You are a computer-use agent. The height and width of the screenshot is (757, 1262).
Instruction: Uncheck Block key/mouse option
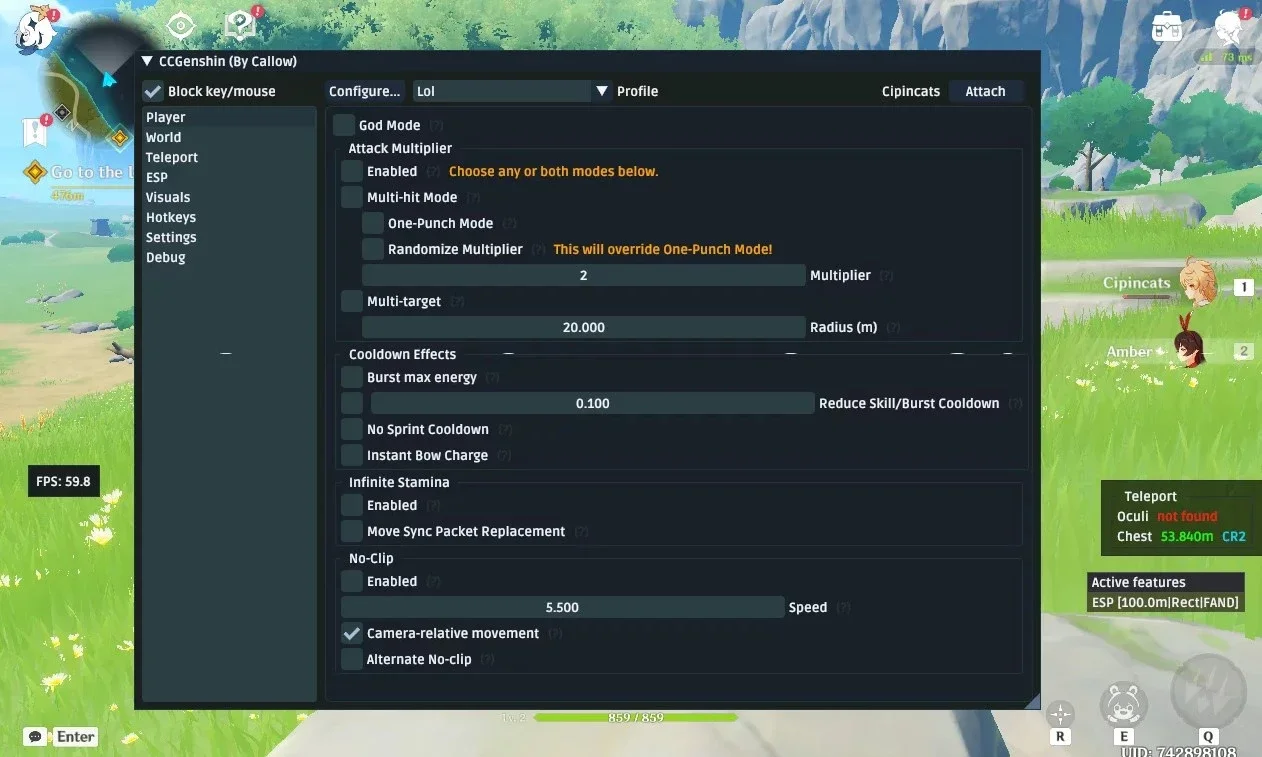click(x=153, y=91)
